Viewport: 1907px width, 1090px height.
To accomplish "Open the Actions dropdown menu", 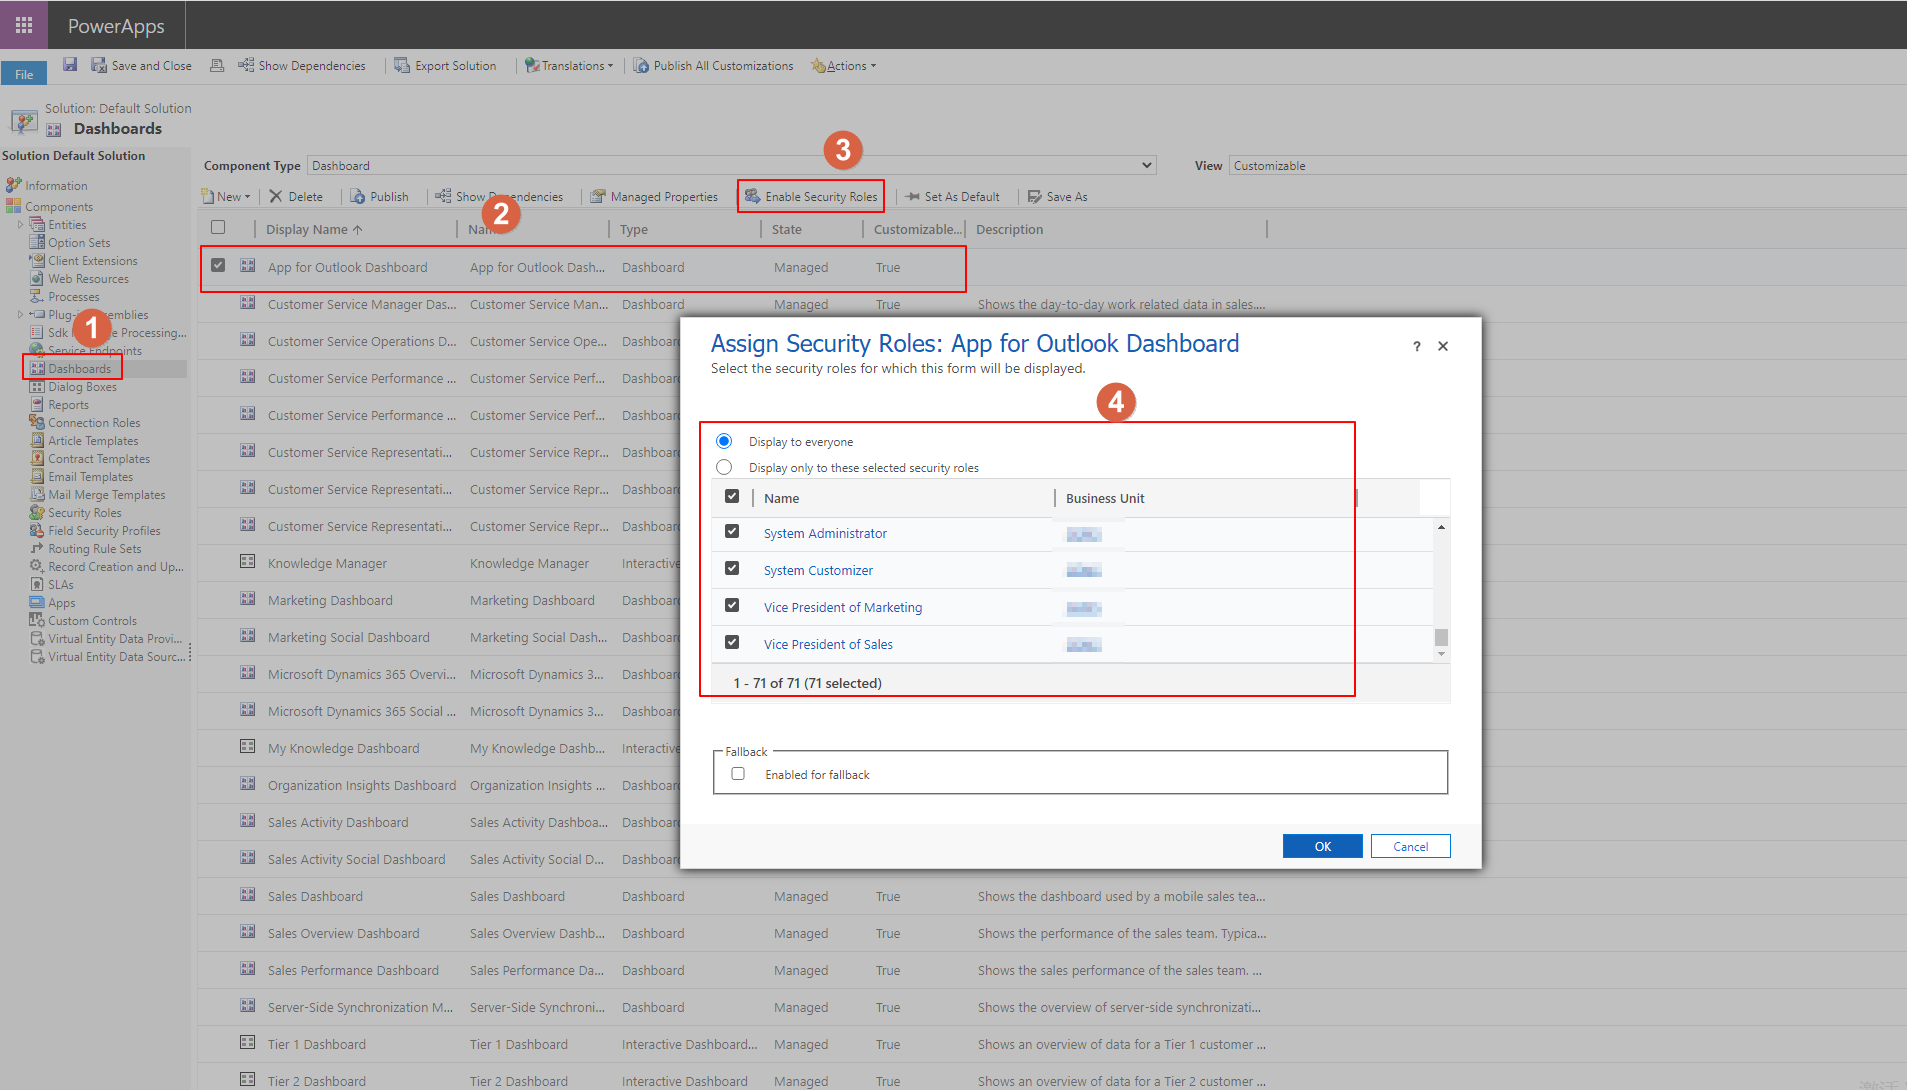I will point(843,65).
